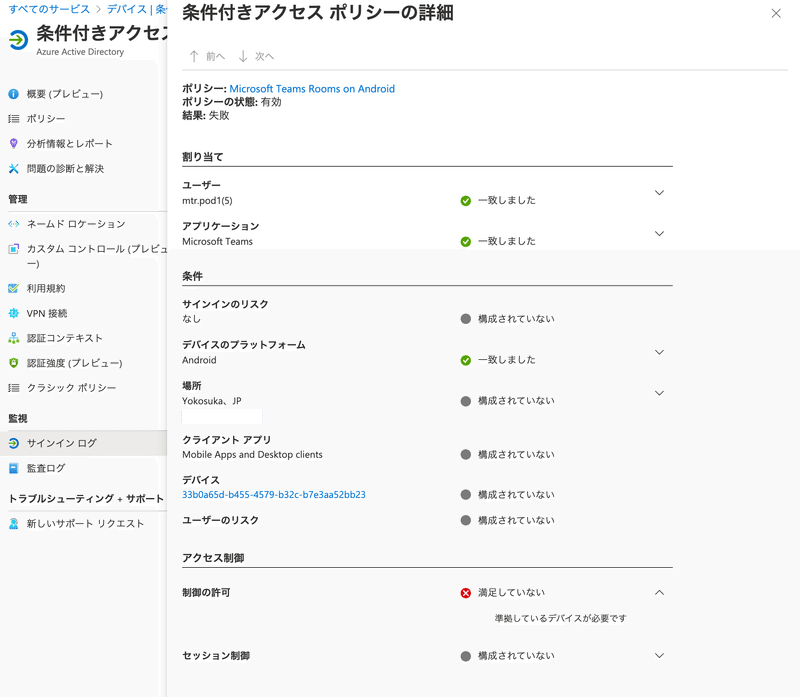Click the up arrow icon beside 前へ
The width and height of the screenshot is (800, 697).
click(194, 56)
